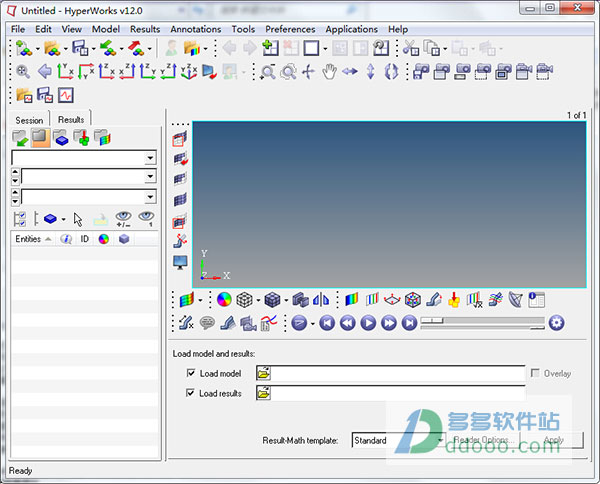Click the monitor display icon in side toolbar
The height and width of the screenshot is (484, 600).
[x=180, y=262]
